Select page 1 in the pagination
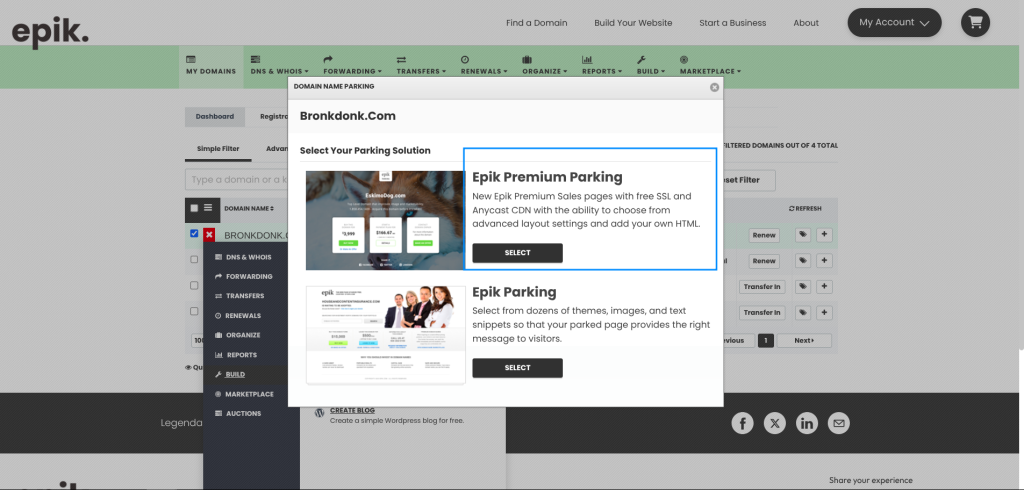Screen dimensions: 1024x490 [x=765, y=340]
